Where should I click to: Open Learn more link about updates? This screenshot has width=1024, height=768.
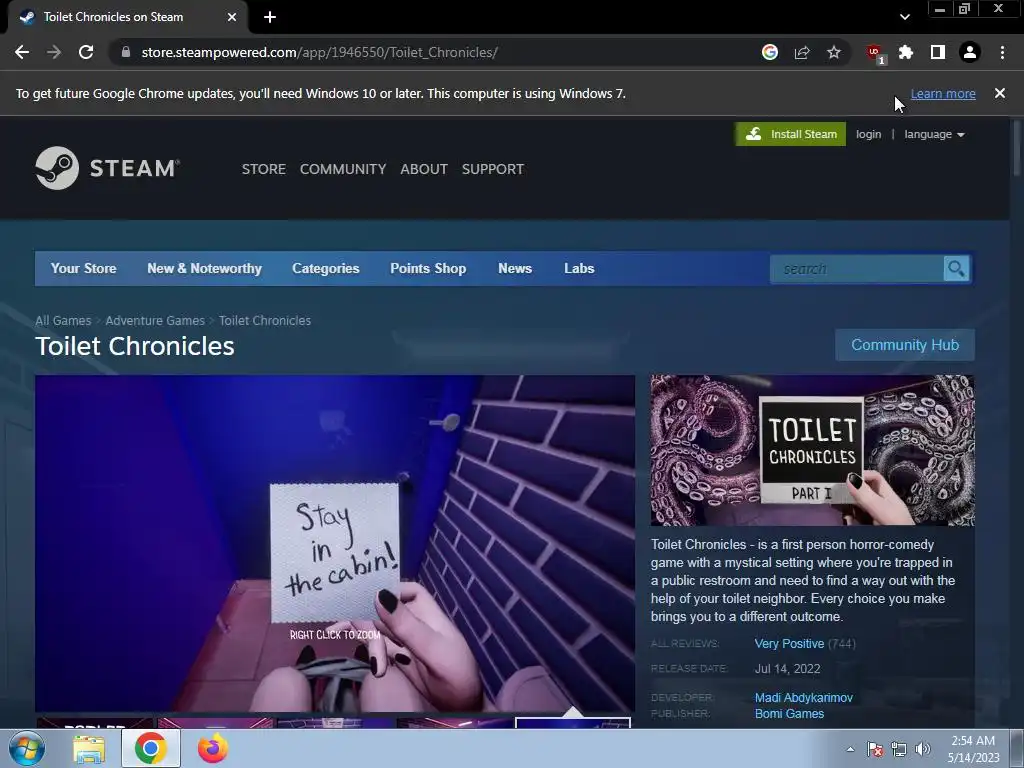943,93
